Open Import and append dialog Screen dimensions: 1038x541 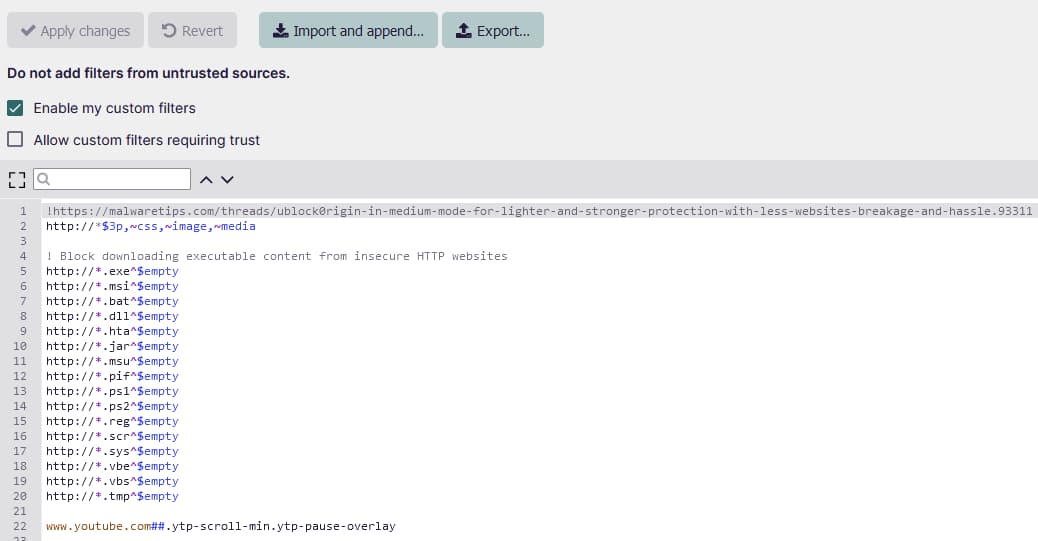tap(348, 31)
